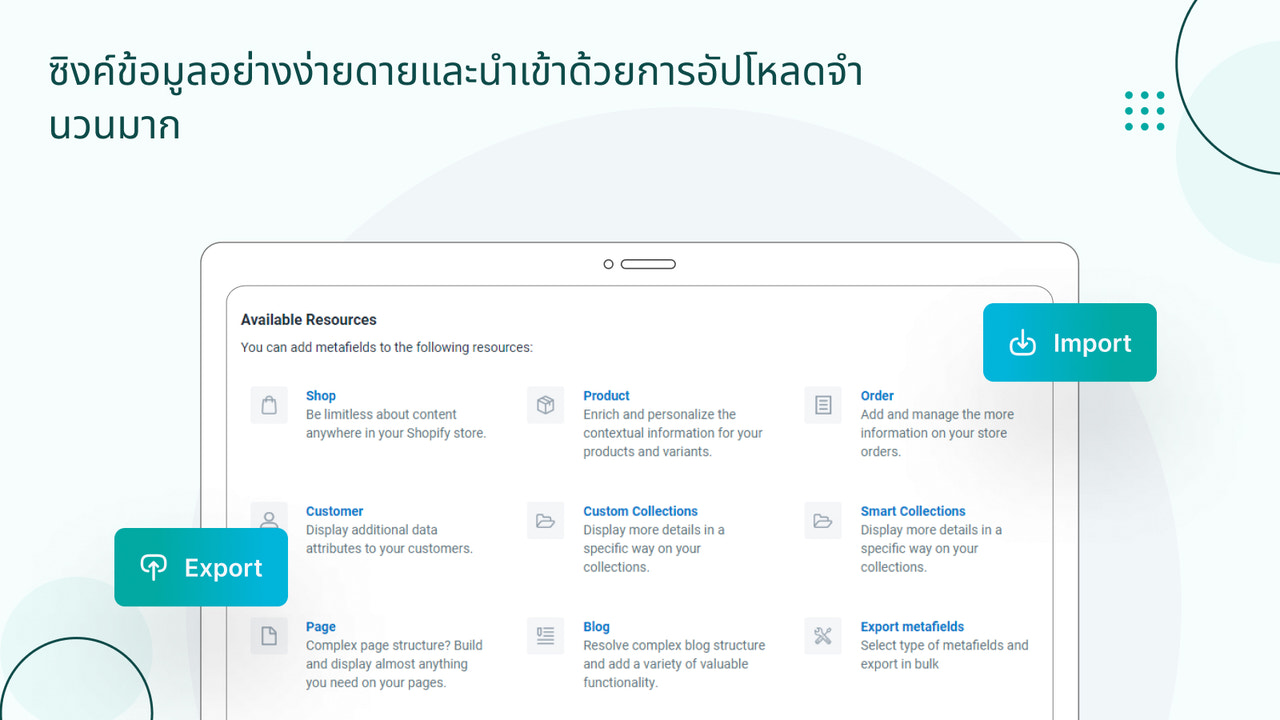Open the Custom Collections link
Viewport: 1280px width, 720px height.
641,511
